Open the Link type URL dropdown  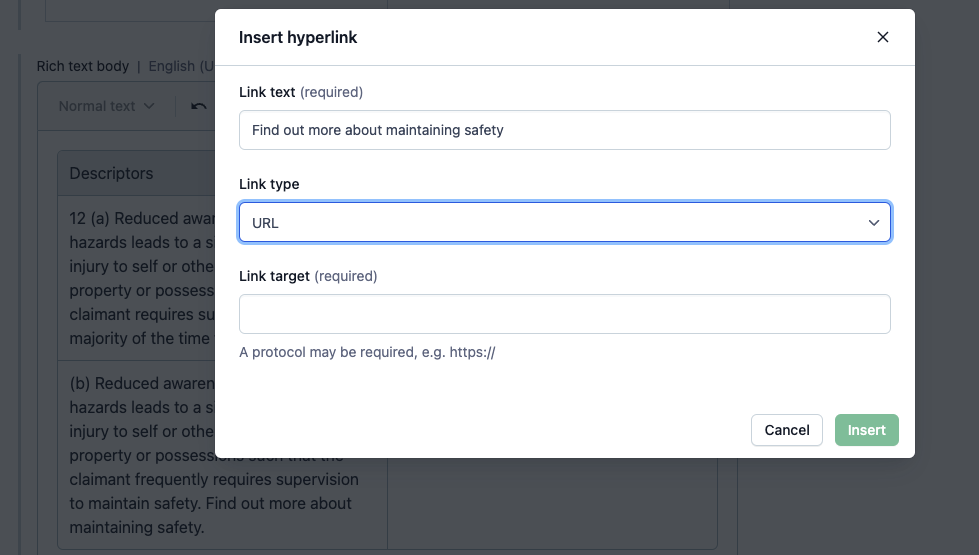pyautogui.click(x=564, y=222)
